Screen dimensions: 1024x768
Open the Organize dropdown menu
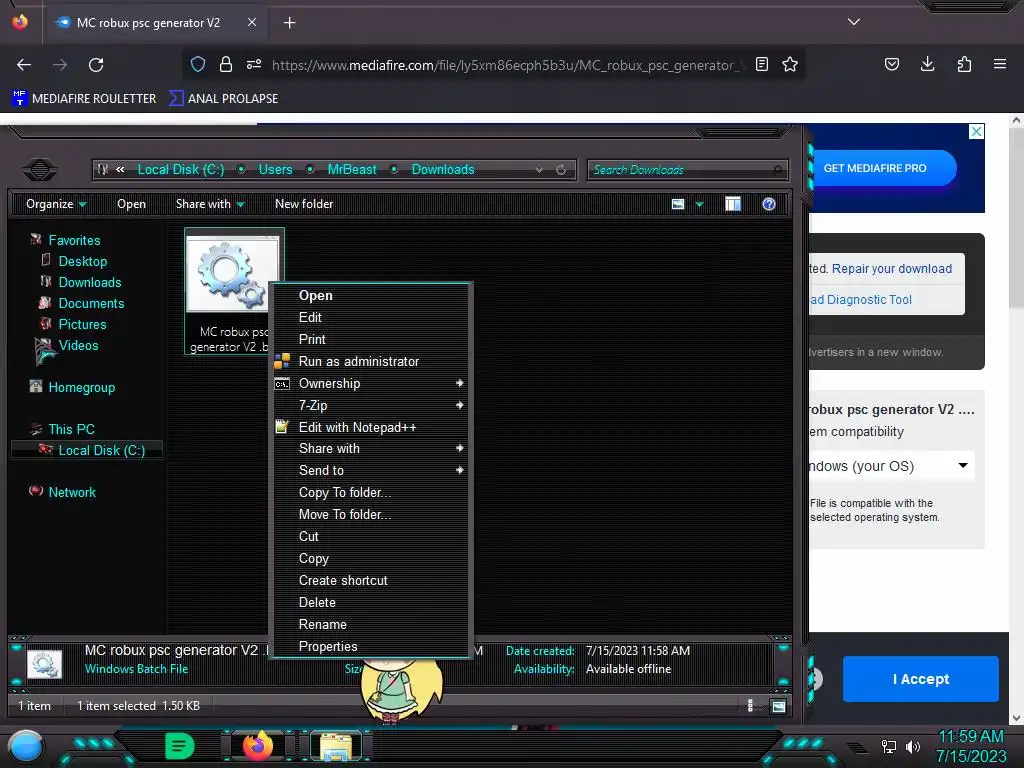click(x=56, y=204)
